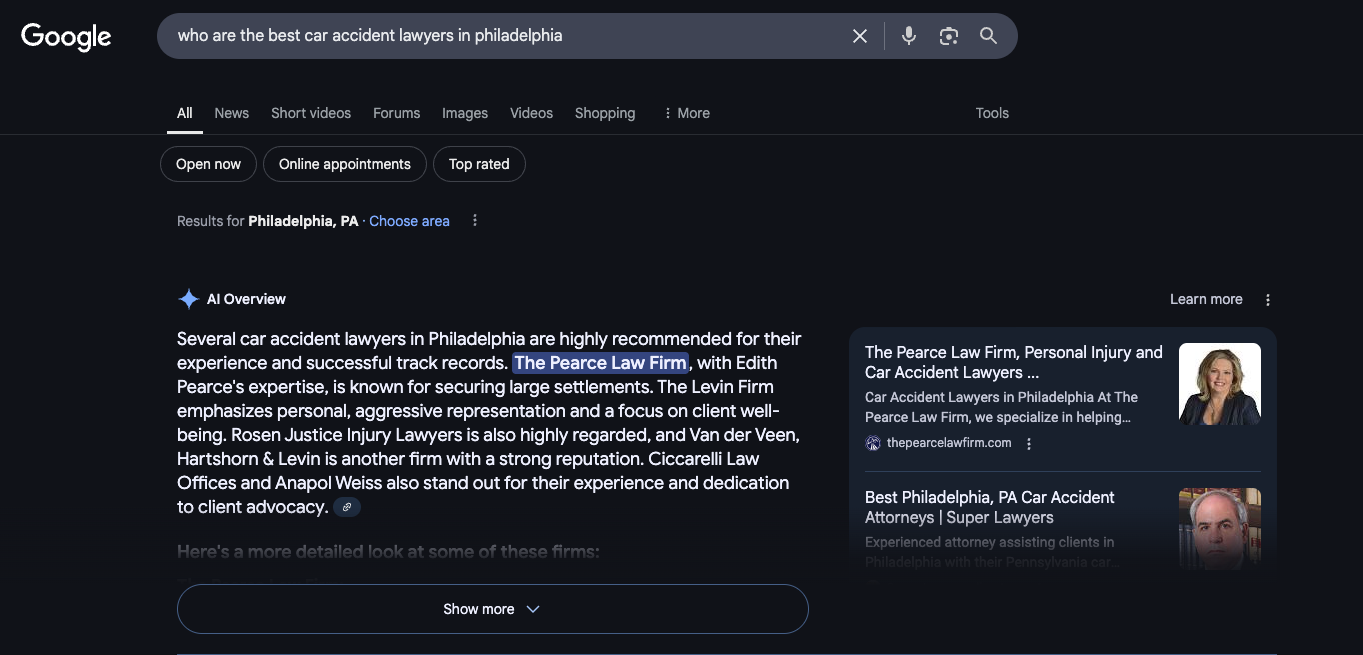Click the Google logo

pyautogui.click(x=66, y=37)
